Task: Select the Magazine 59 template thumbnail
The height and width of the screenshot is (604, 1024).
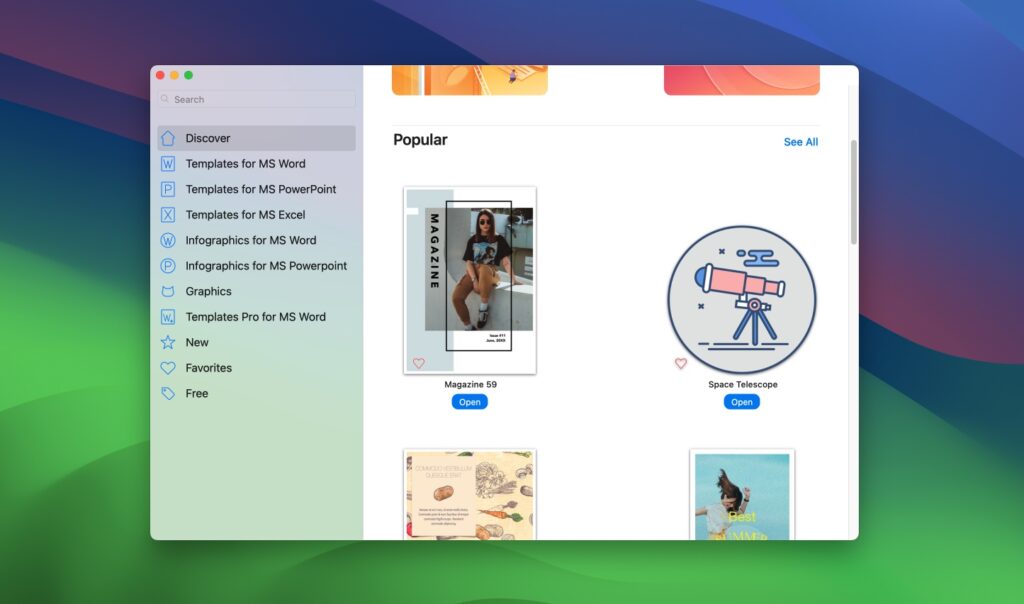Action: pos(470,280)
